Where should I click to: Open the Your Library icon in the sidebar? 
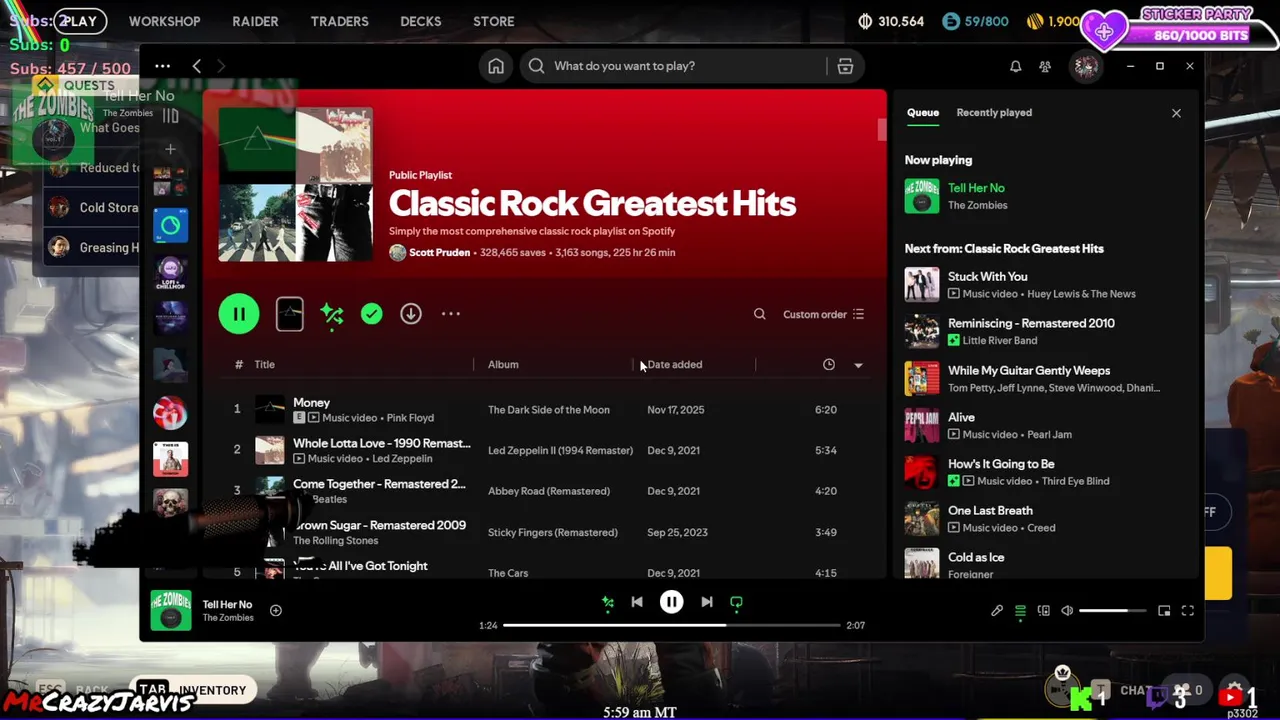tap(170, 116)
